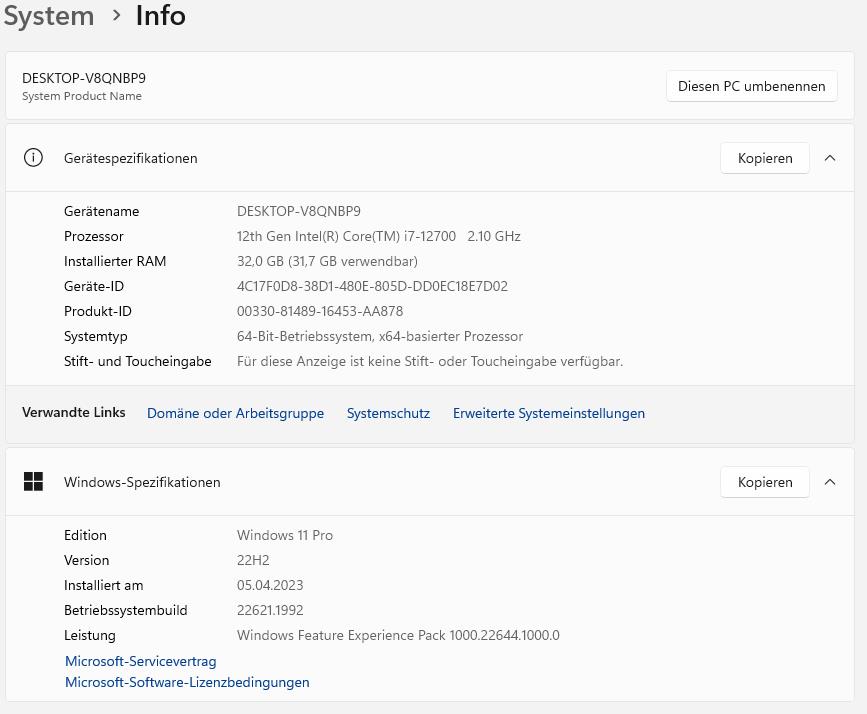Screen dimensions: 867x714
Task: Click the Version label
Action: pyautogui.click(x=86, y=560)
